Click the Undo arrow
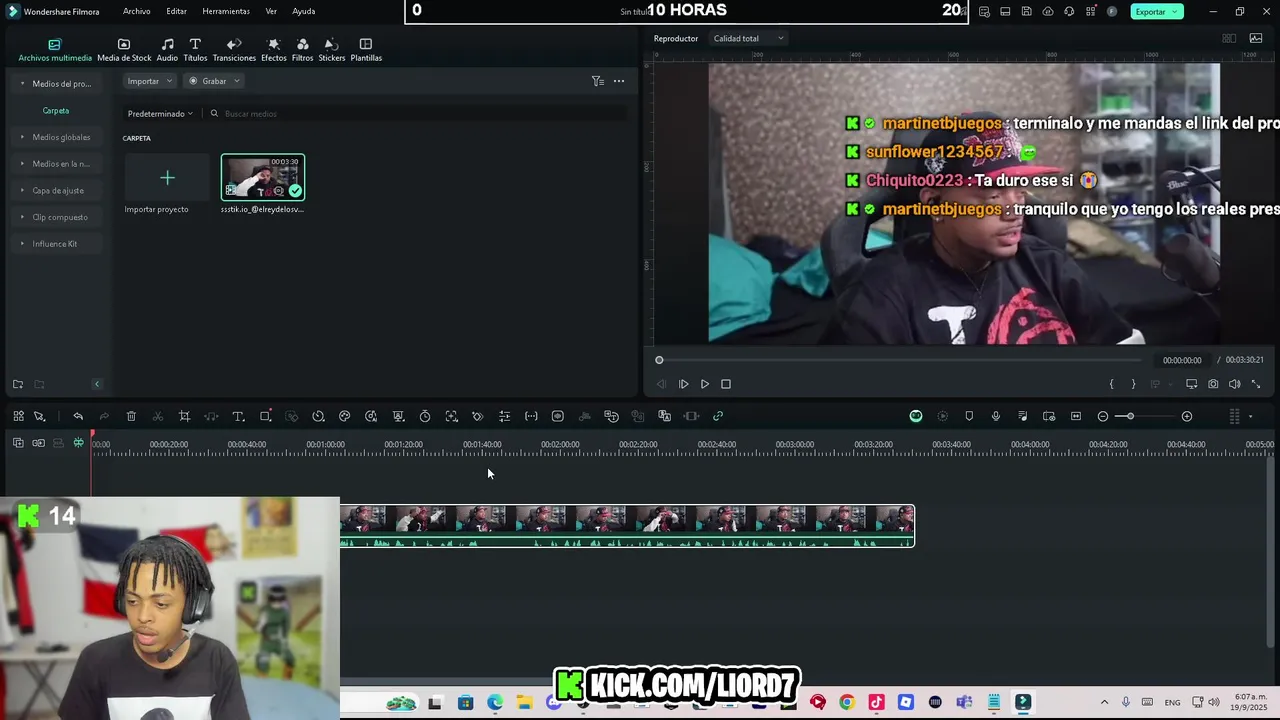Viewport: 1280px width, 720px height. [78, 416]
